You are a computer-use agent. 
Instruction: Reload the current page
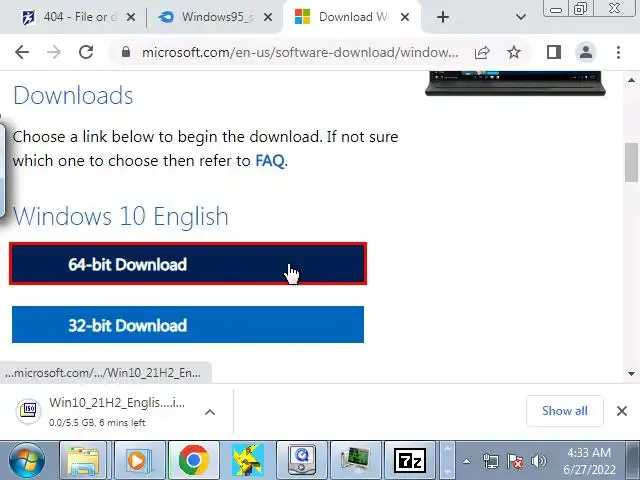click(86, 52)
